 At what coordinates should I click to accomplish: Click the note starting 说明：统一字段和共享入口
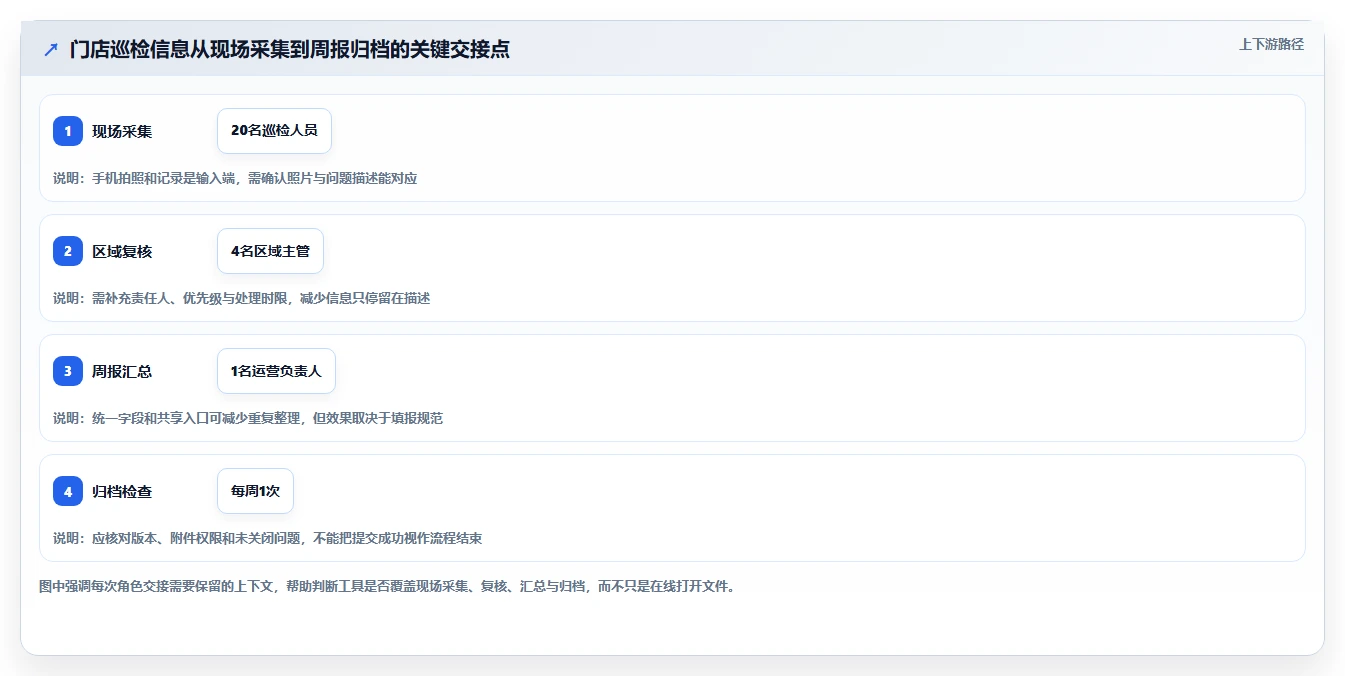point(248,418)
